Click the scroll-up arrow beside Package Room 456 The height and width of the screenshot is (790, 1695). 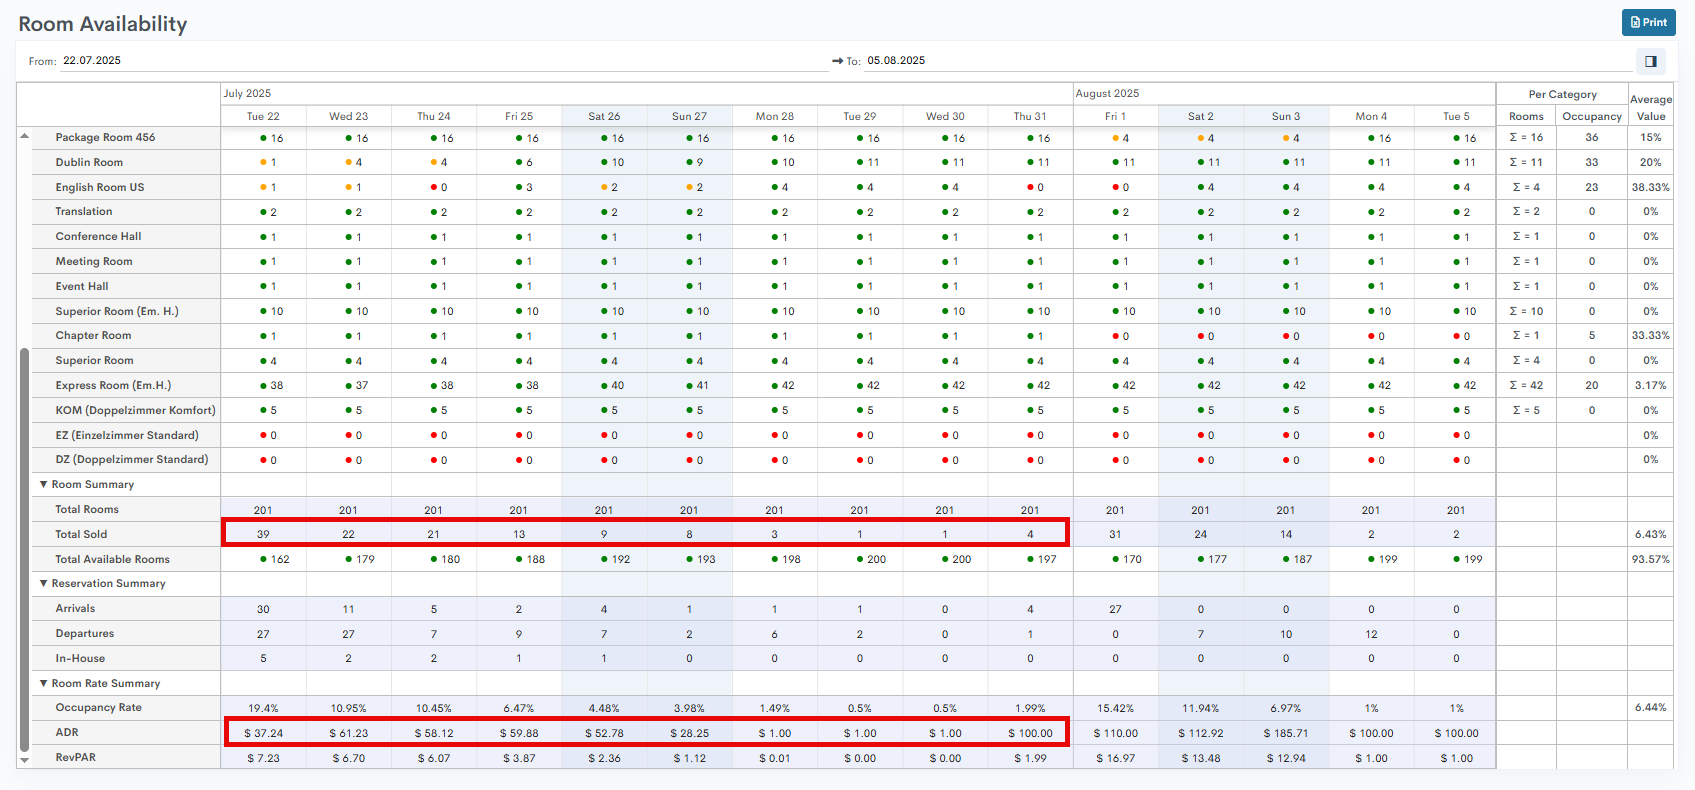point(24,136)
